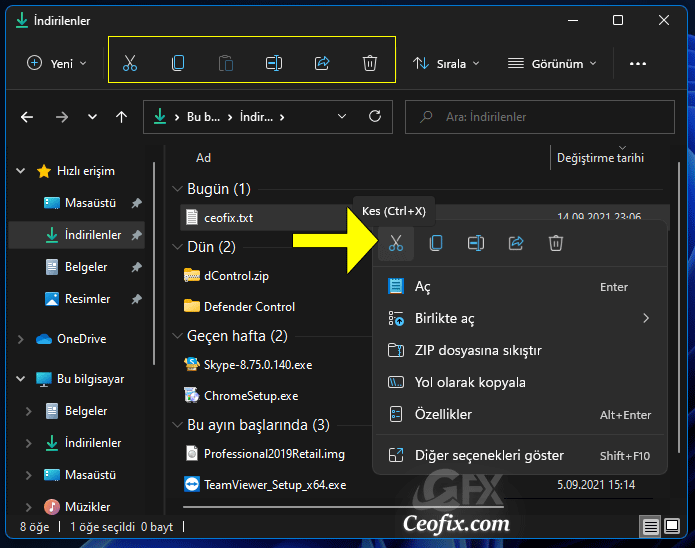Collapse the Geçen hafta (2) group

point(177,336)
